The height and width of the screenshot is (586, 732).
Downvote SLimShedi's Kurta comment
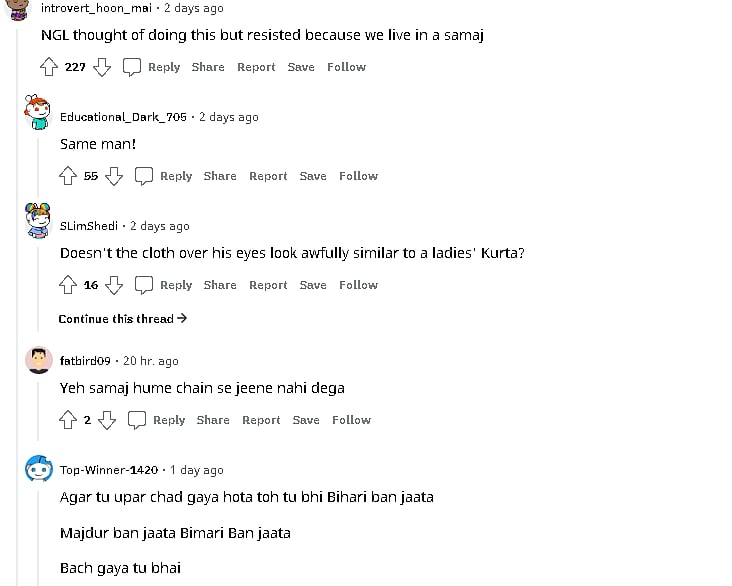point(114,285)
